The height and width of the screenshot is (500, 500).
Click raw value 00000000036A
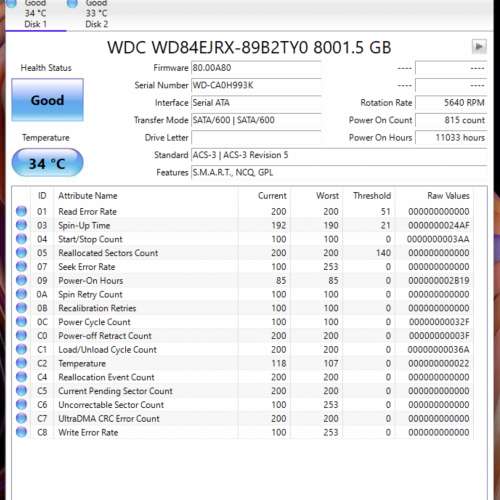click(x=438, y=350)
